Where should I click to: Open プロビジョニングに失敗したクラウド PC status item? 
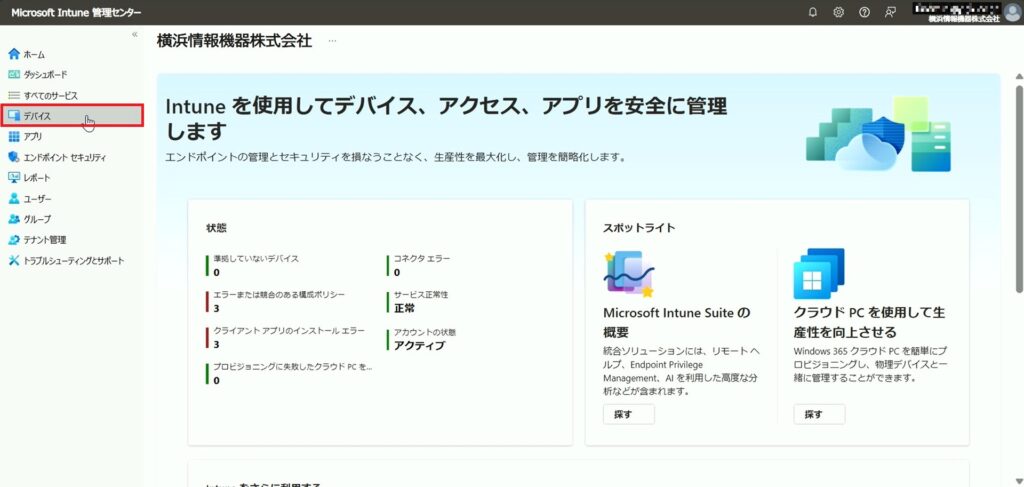[293, 367]
